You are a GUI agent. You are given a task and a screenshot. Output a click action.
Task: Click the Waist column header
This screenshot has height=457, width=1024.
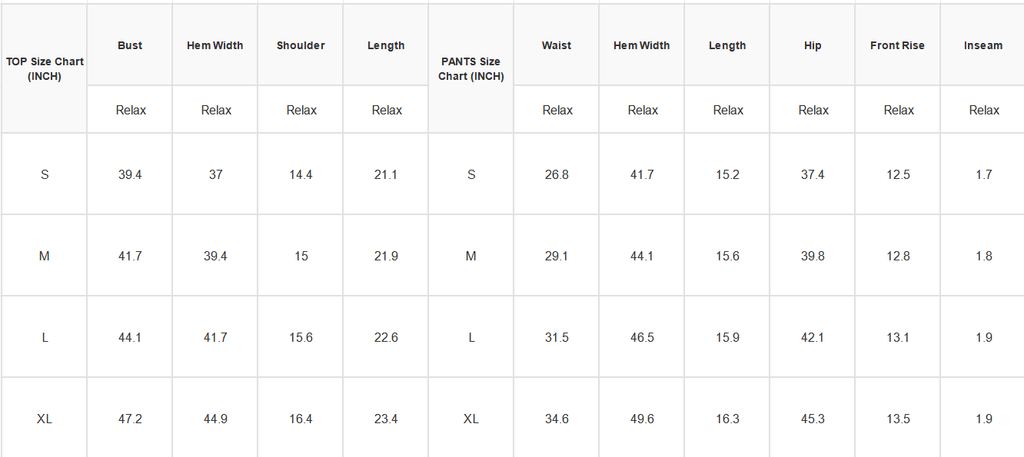[556, 45]
